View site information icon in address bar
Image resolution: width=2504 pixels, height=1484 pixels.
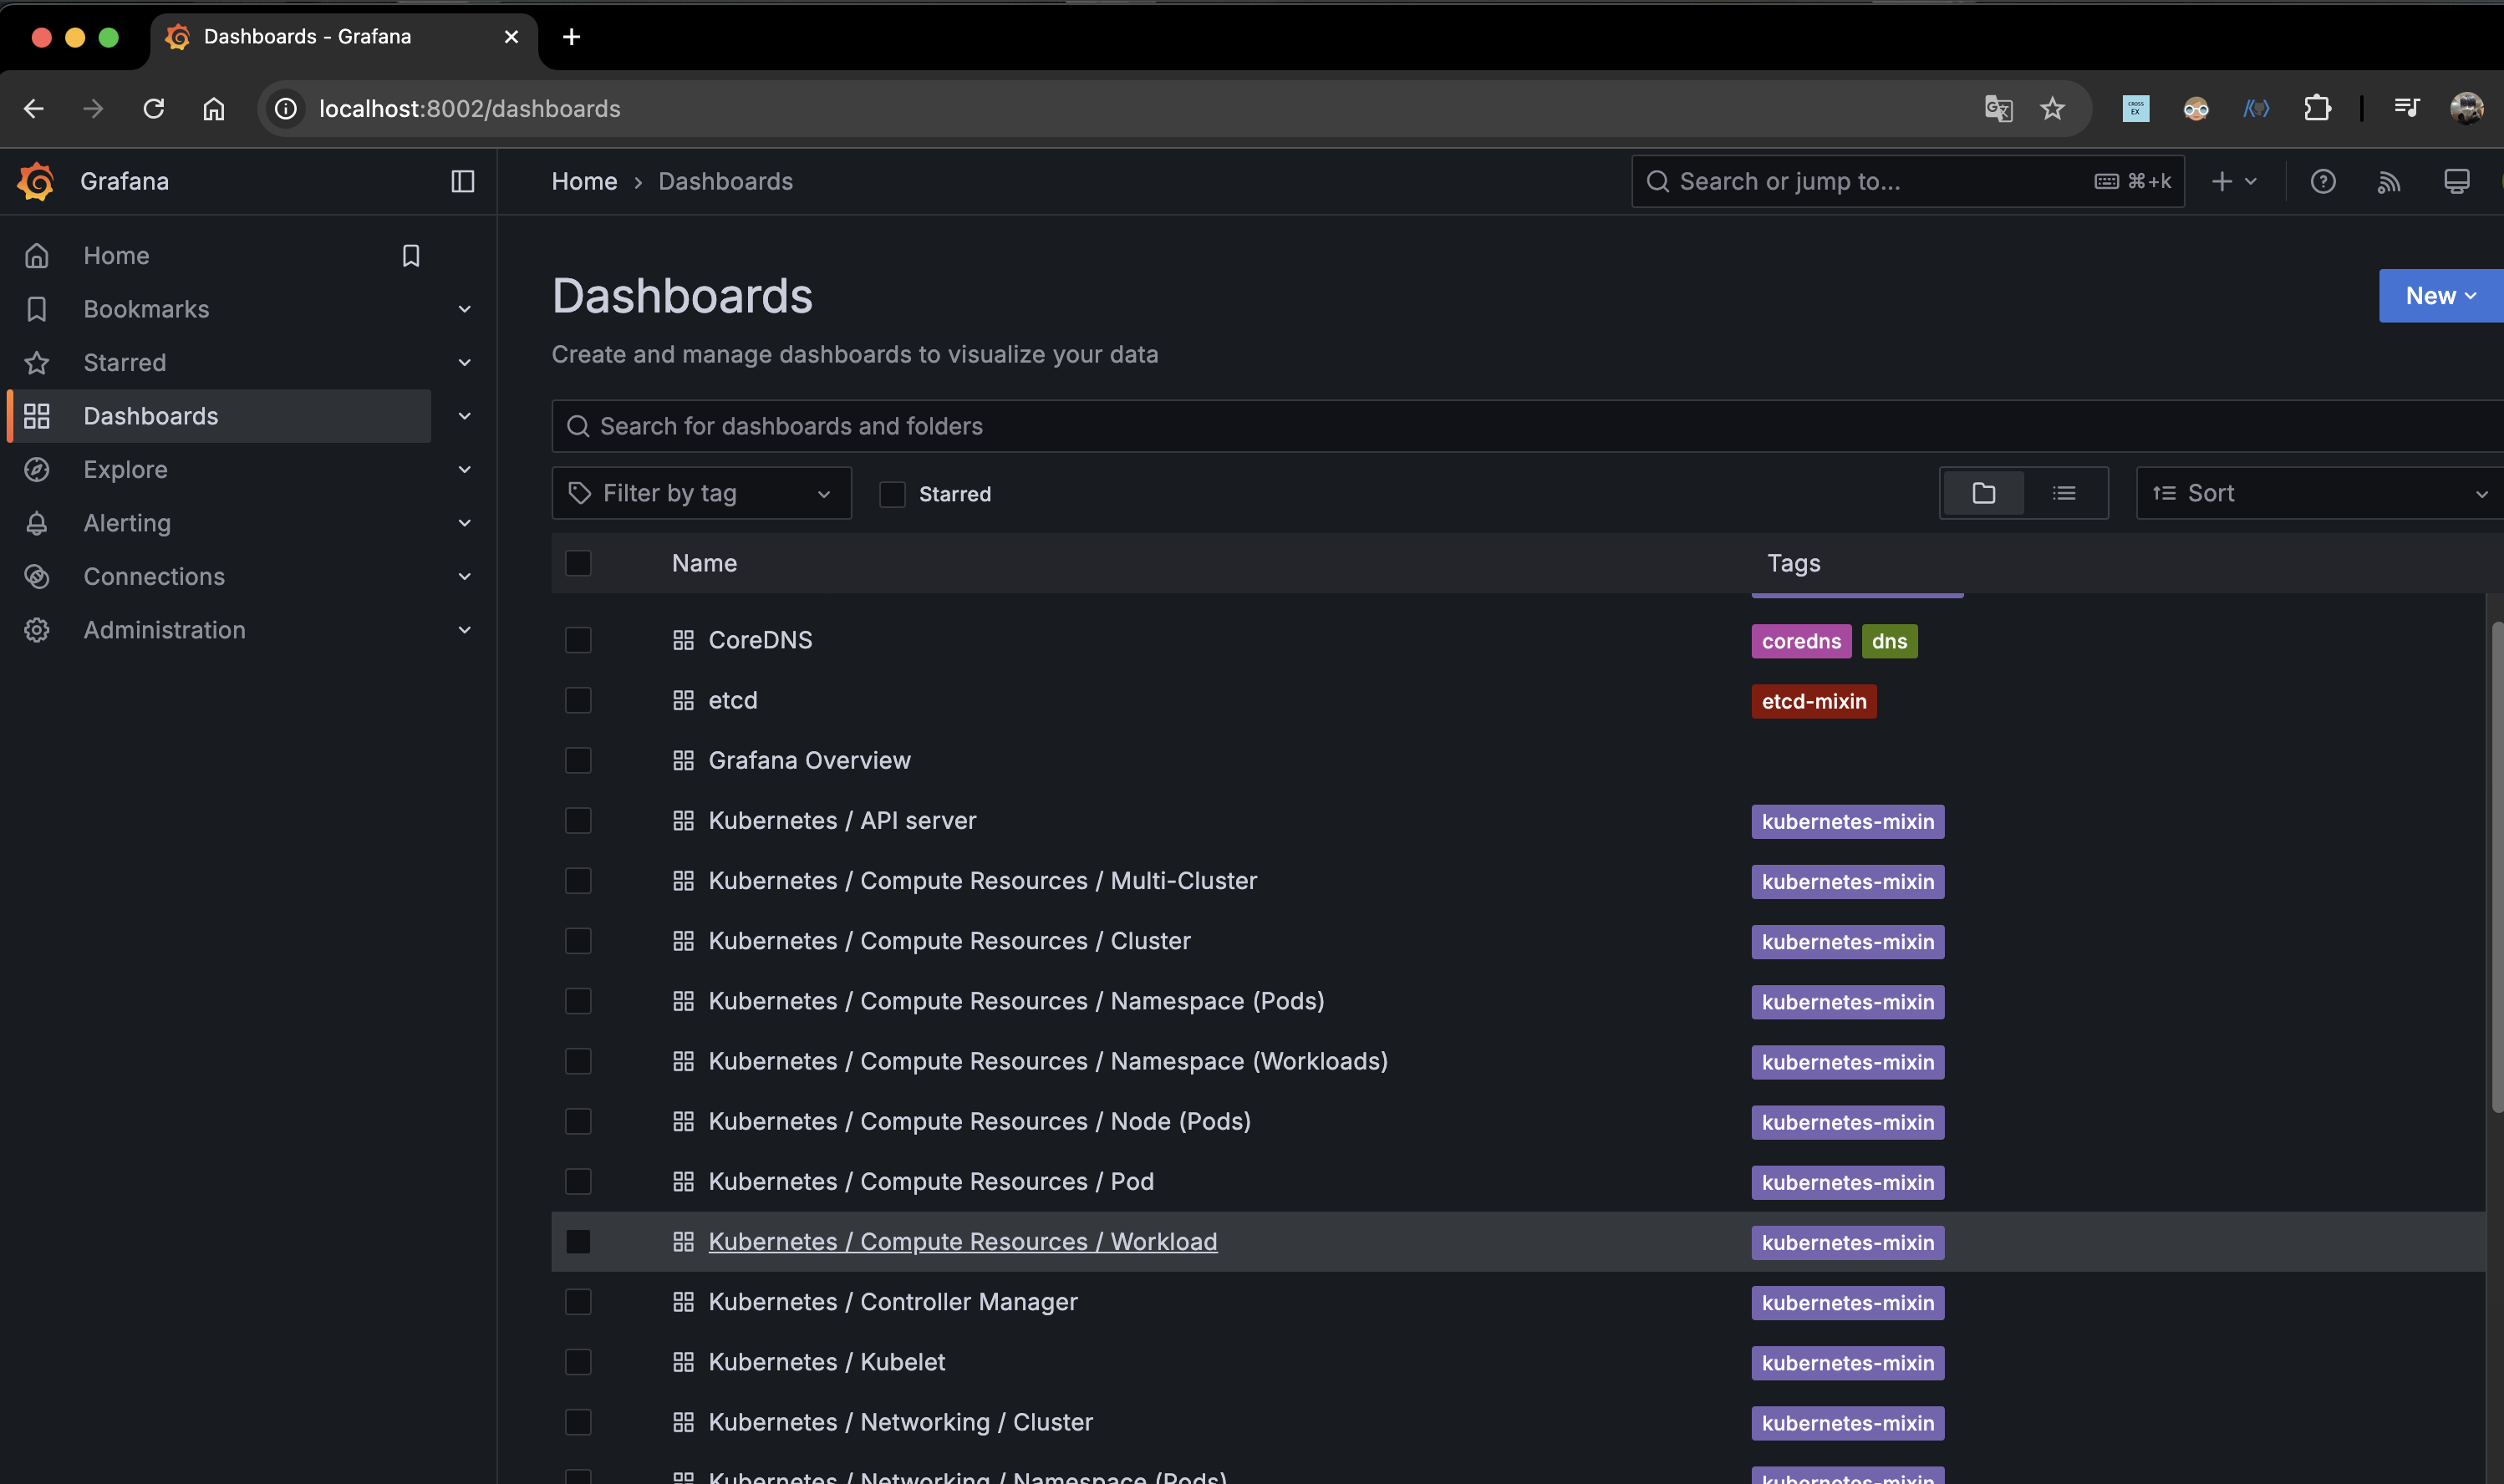point(286,108)
